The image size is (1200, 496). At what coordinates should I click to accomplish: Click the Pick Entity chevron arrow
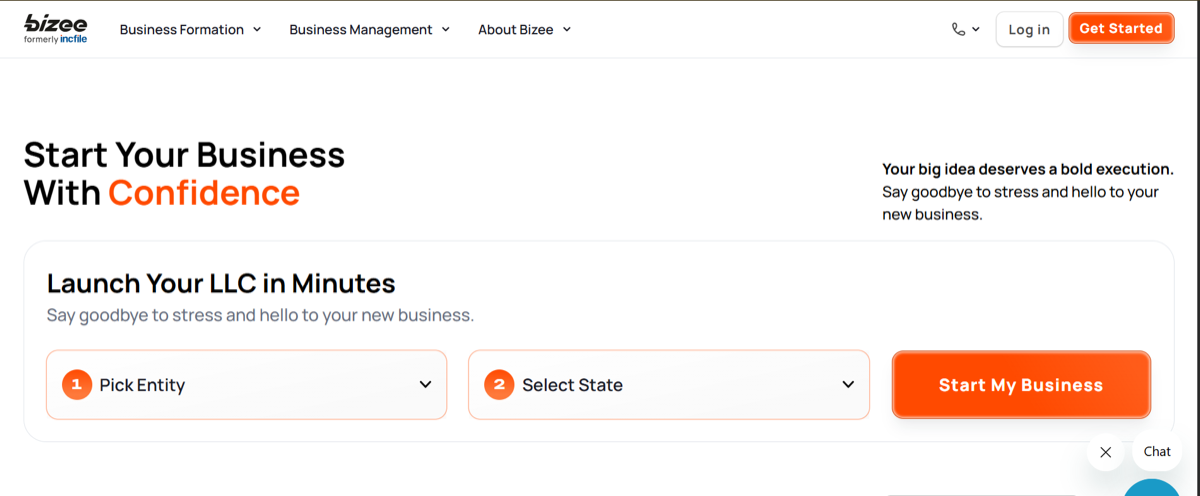pos(425,385)
